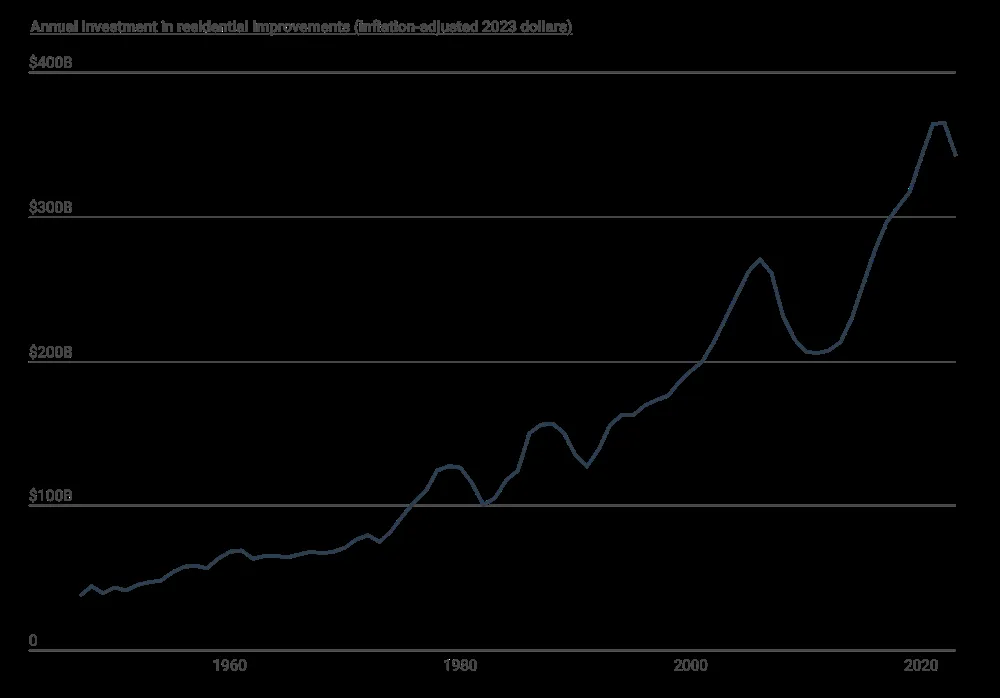Viewport: 1000px width, 698px height.
Task: Click the rightmost end point of the line
Action: coord(956,155)
